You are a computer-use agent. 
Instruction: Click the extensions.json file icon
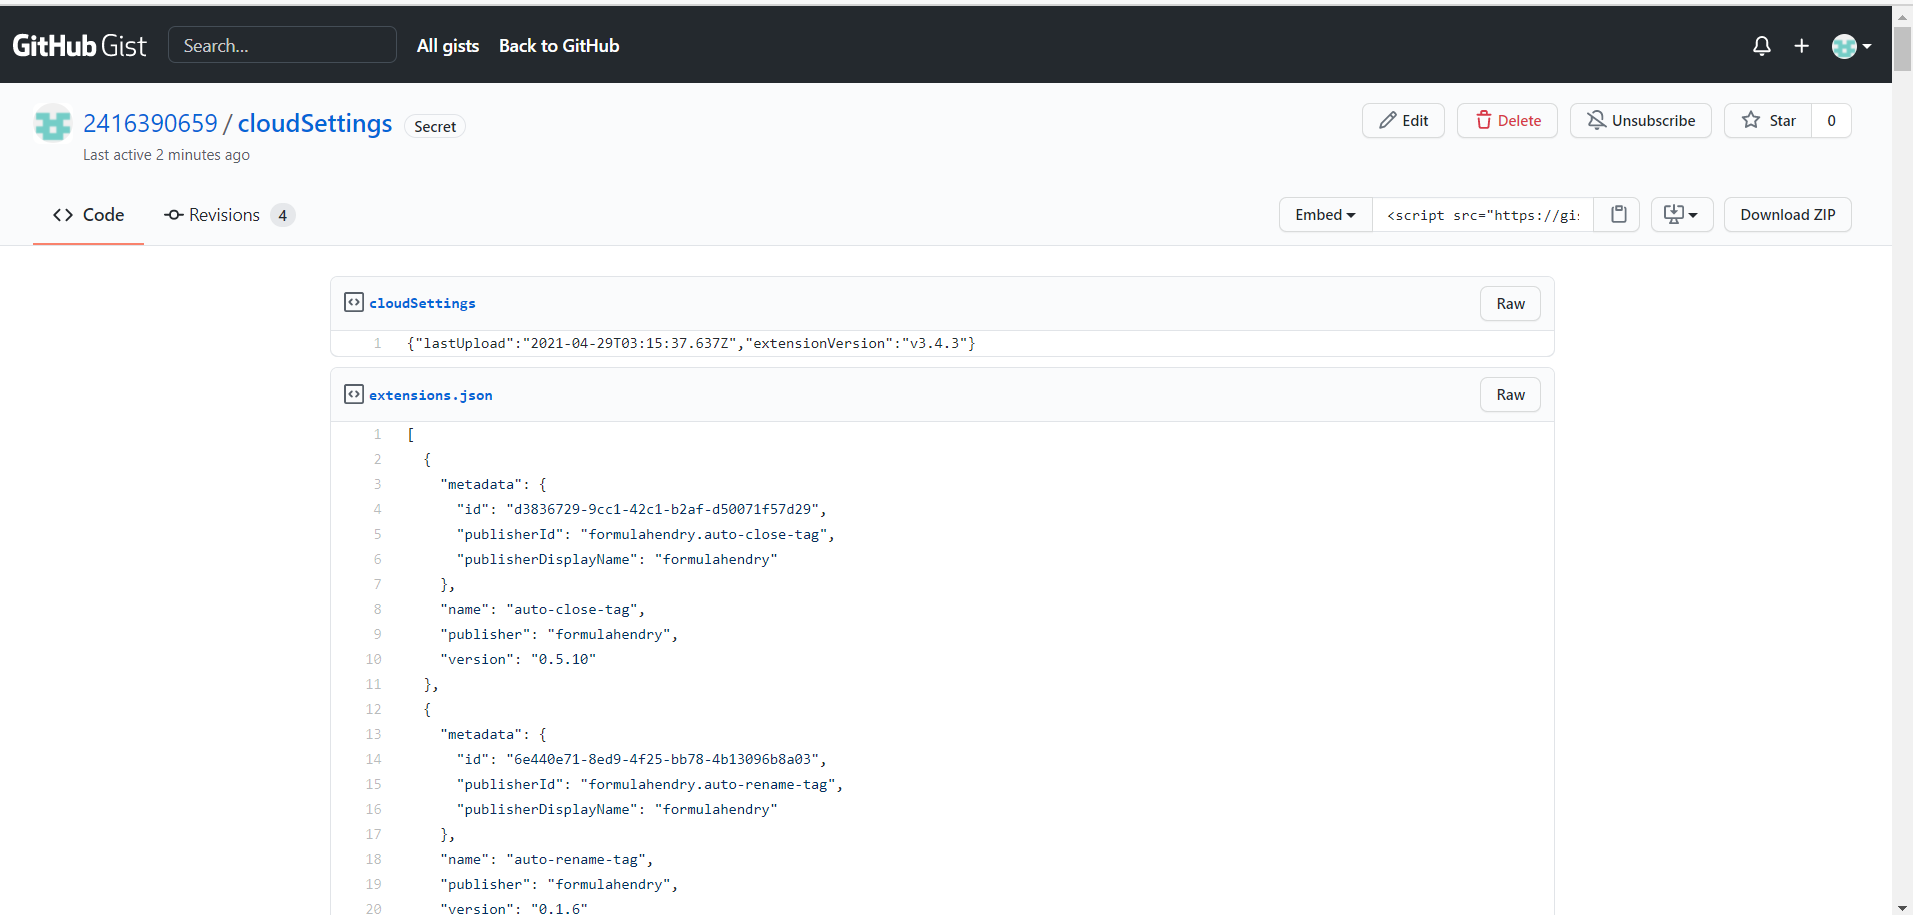point(354,394)
